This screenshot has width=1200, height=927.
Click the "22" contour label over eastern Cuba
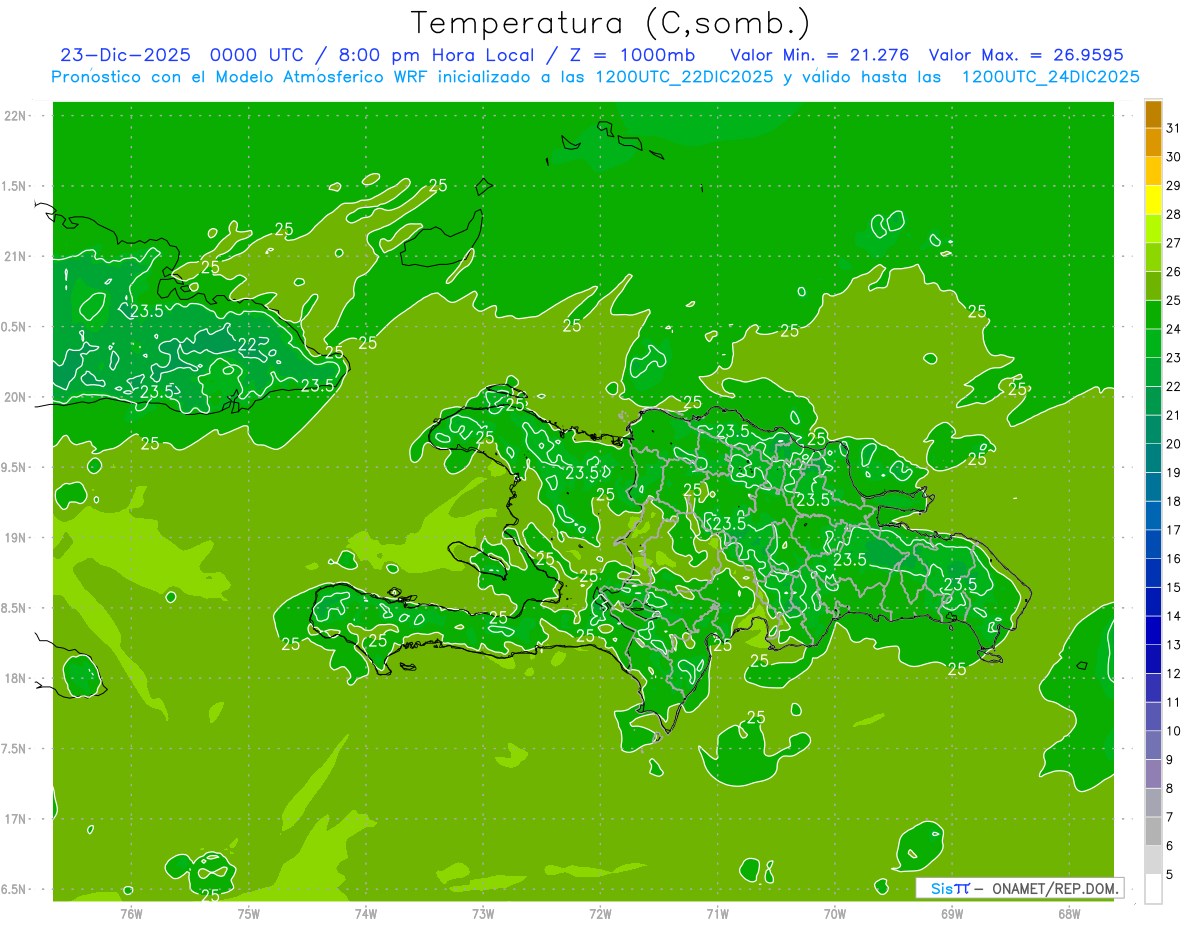point(248,344)
